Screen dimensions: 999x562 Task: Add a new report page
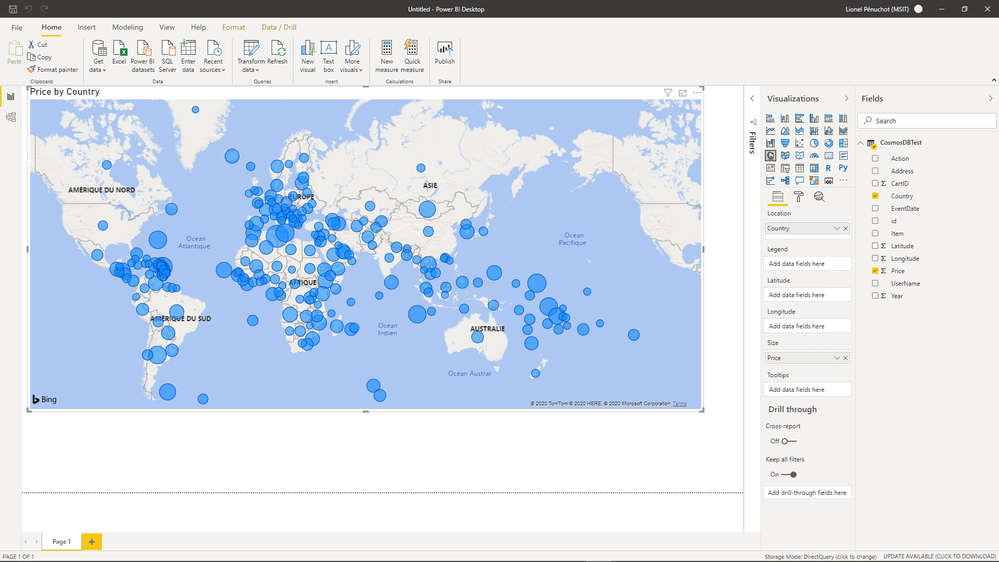pos(92,542)
